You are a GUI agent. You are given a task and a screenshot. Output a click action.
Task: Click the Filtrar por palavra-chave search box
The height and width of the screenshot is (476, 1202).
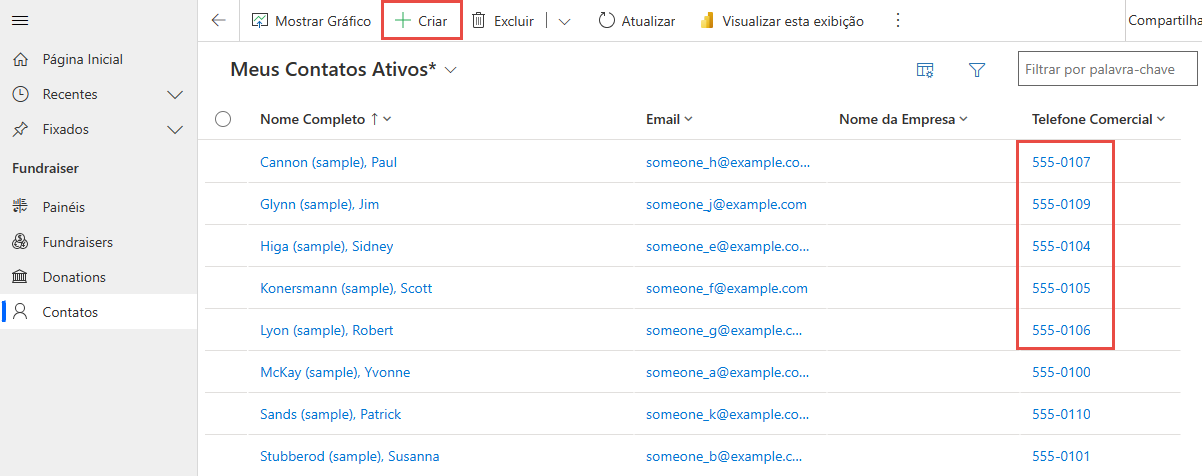[1109, 70]
